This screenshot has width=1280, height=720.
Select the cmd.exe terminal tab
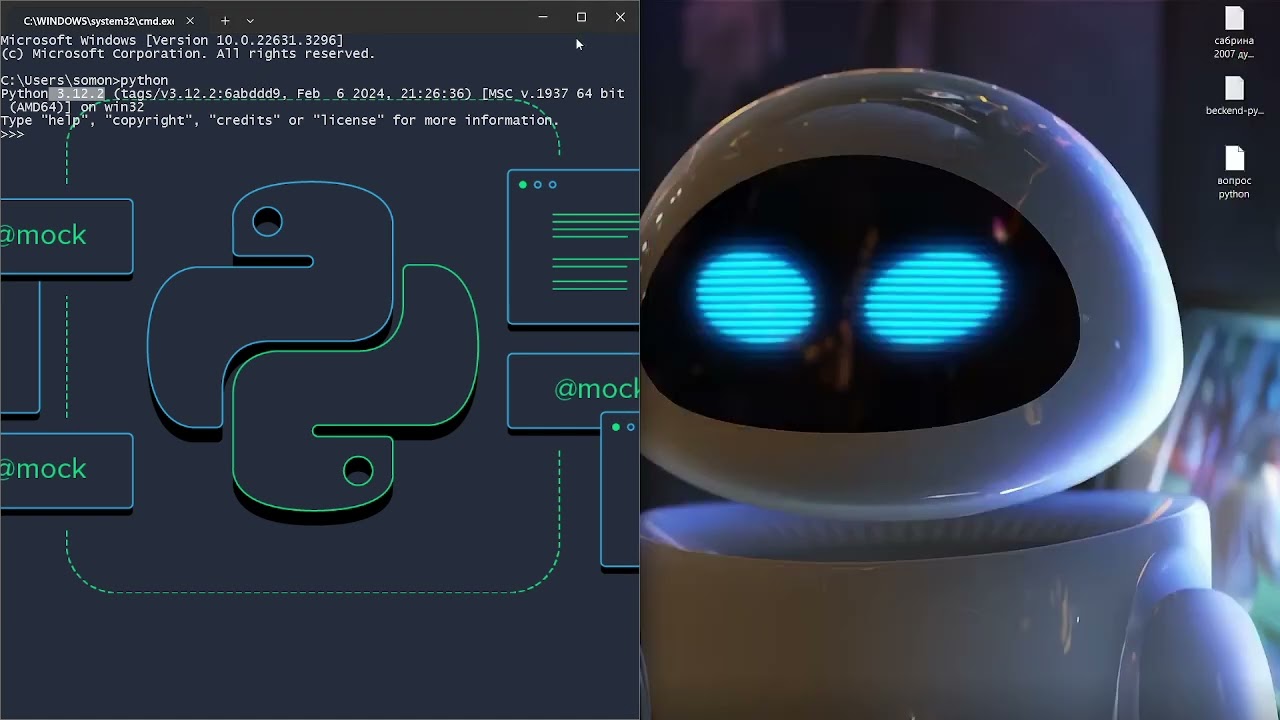click(100, 20)
